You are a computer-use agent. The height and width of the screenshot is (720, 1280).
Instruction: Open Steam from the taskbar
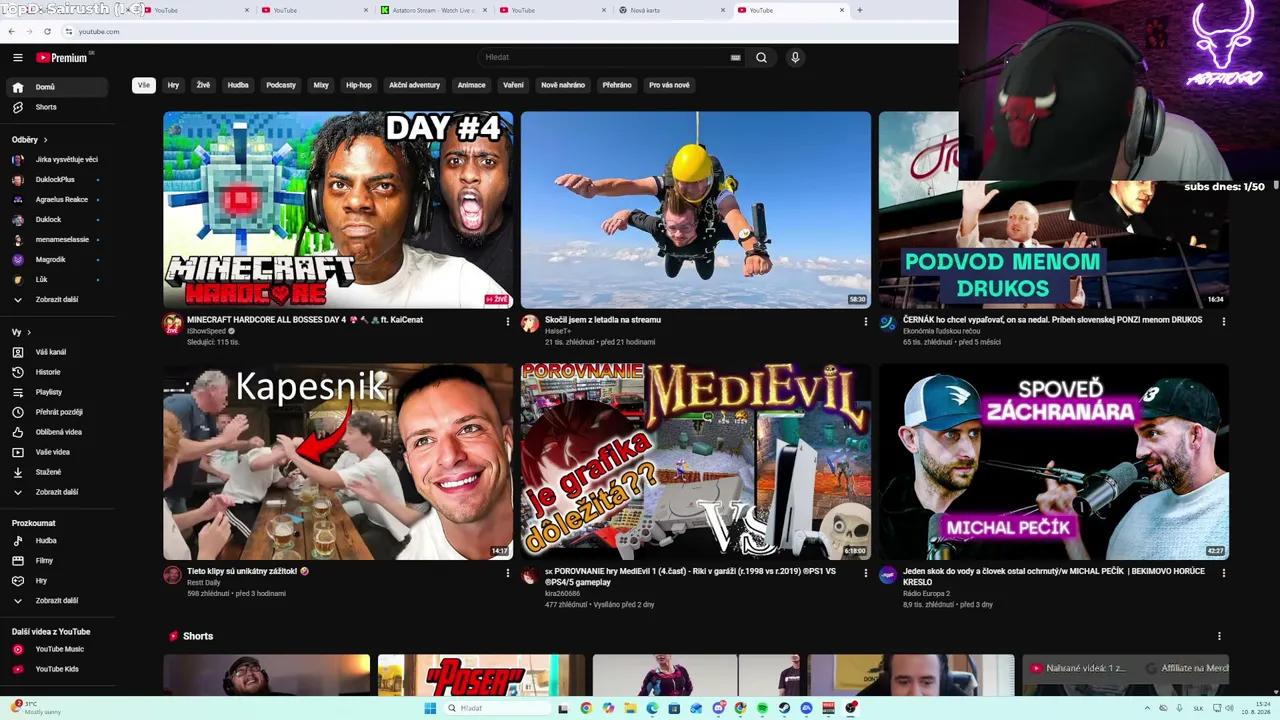(784, 708)
